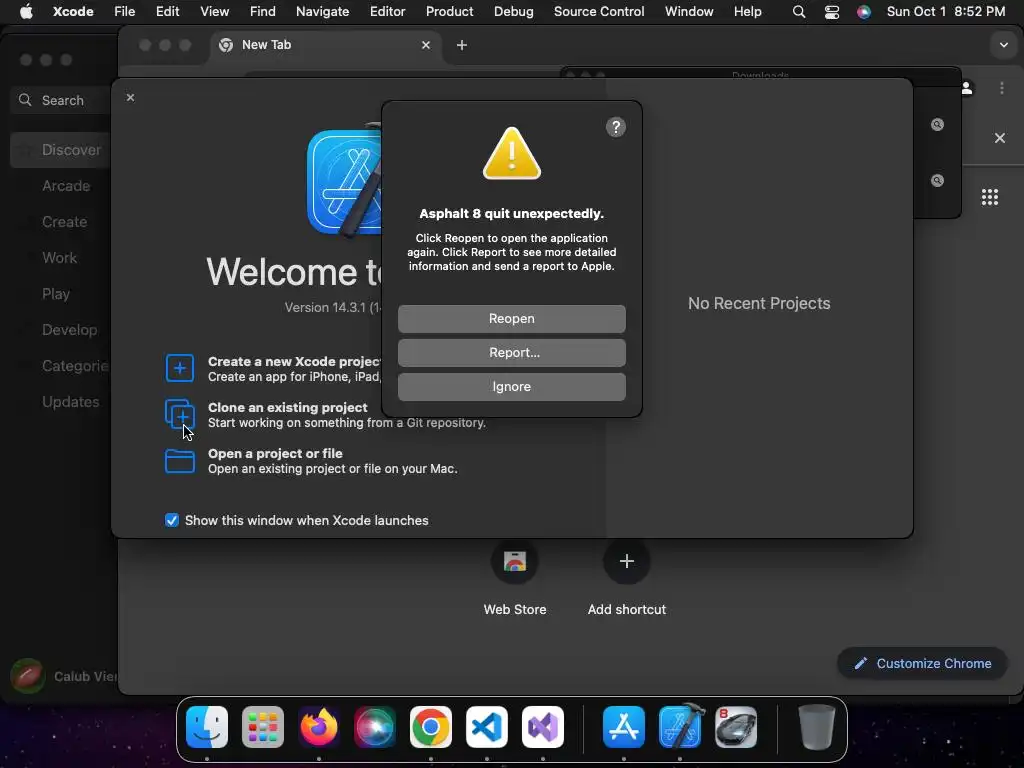This screenshot has height=768, width=1024.
Task: Open the Product menu
Action: pos(449,11)
